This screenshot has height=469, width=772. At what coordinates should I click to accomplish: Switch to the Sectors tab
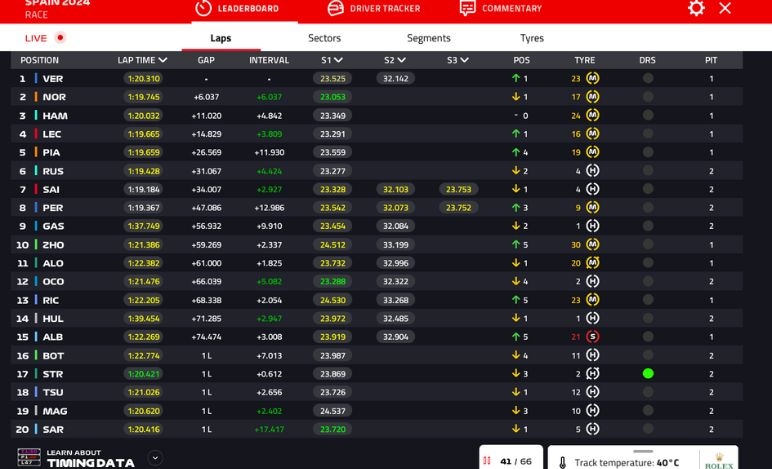point(324,38)
